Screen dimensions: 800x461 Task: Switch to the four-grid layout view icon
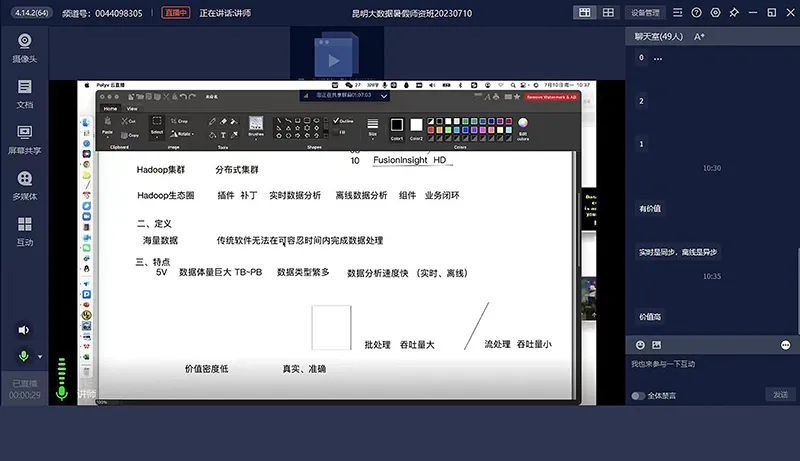coord(608,13)
